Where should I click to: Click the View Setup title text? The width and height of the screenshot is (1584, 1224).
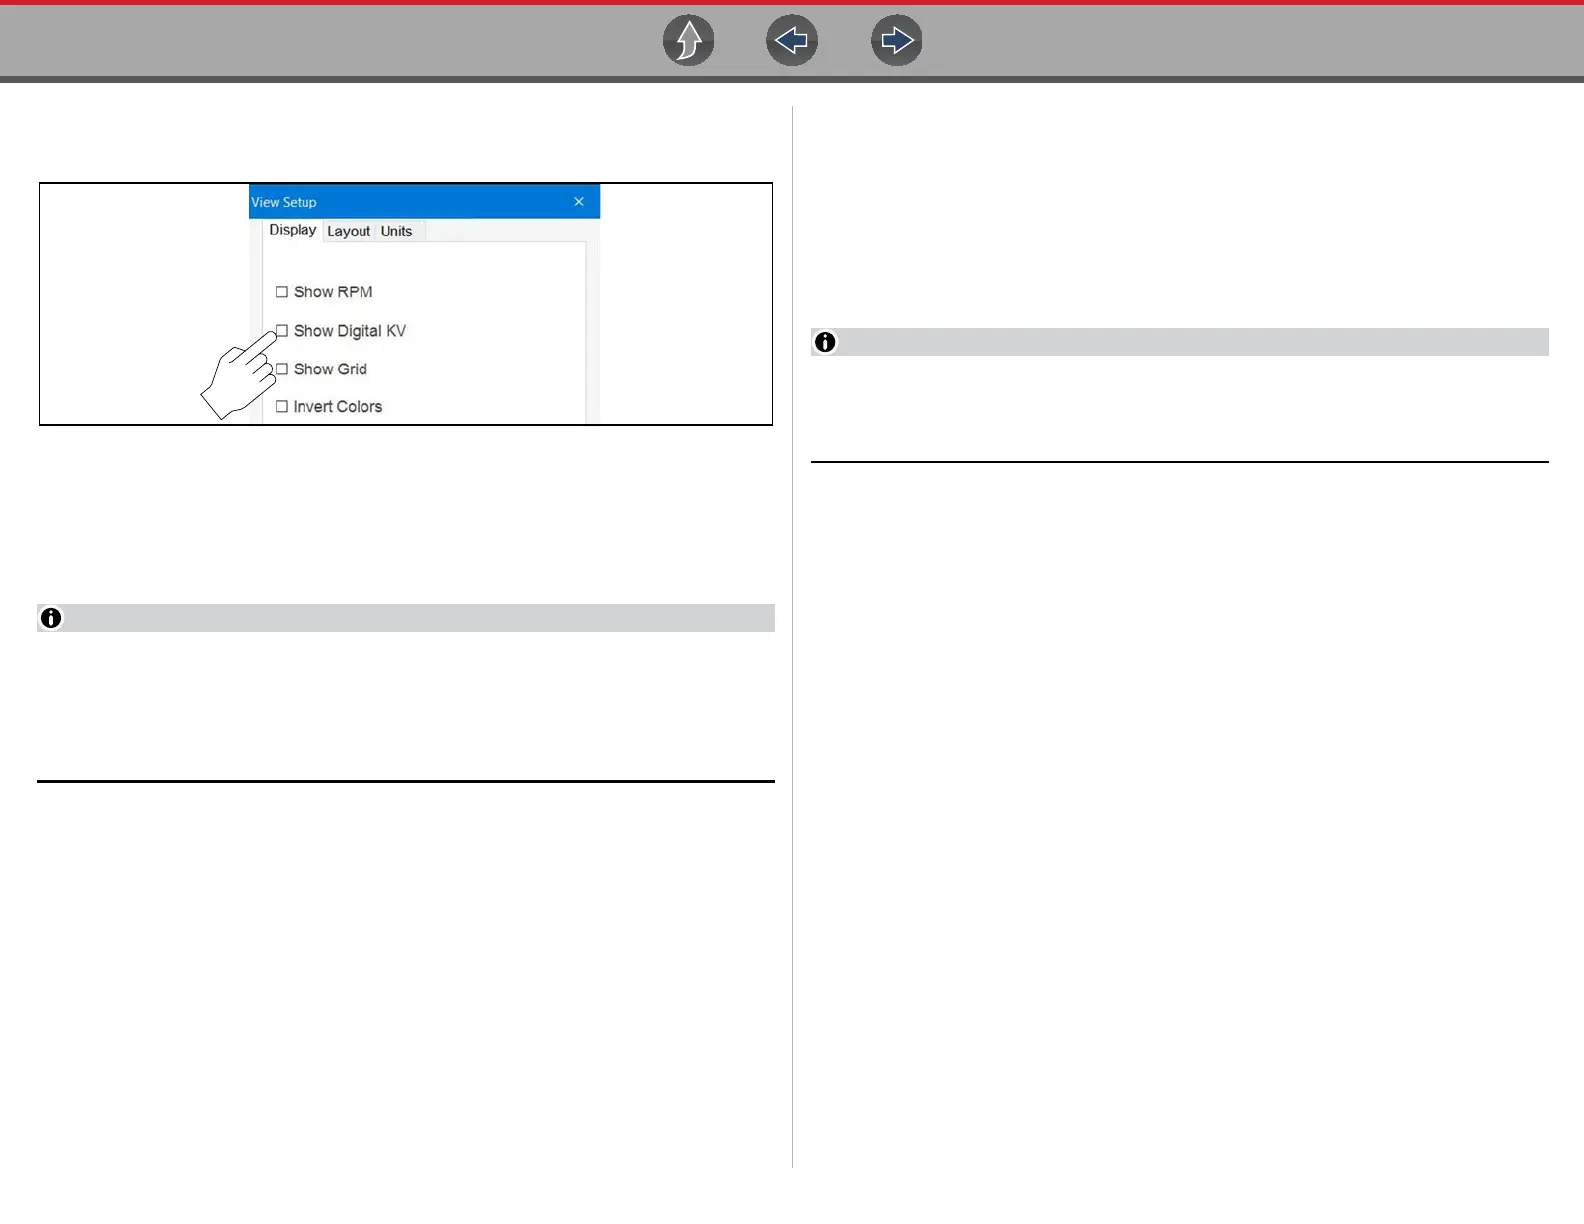click(284, 202)
